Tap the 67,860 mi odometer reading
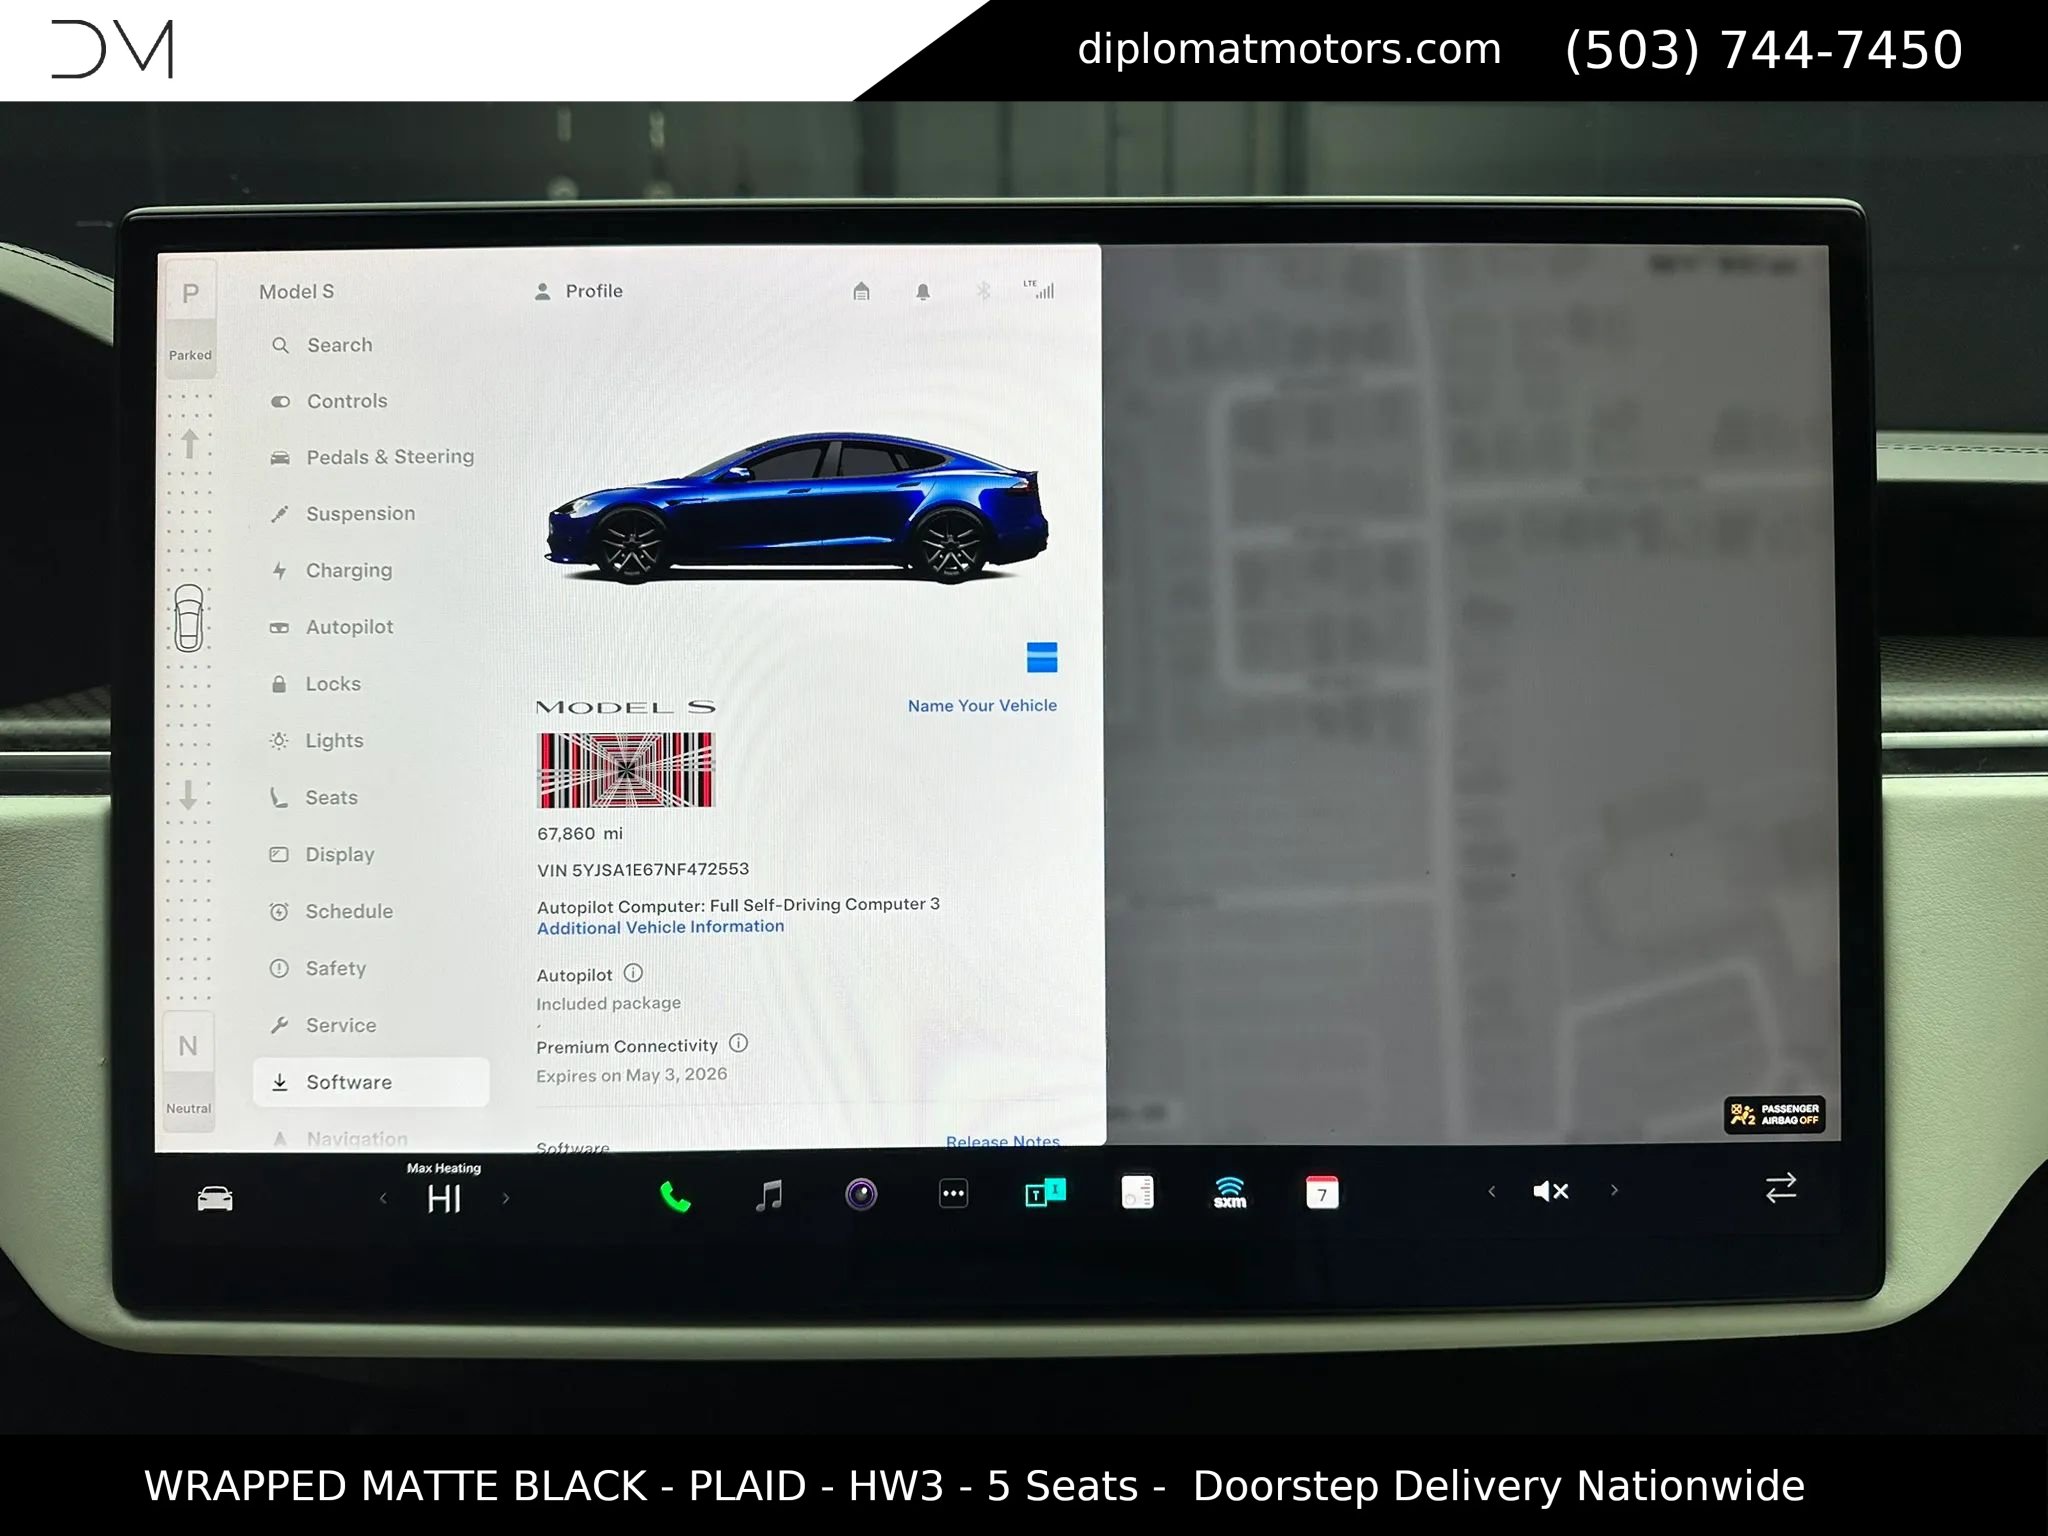 click(x=580, y=834)
